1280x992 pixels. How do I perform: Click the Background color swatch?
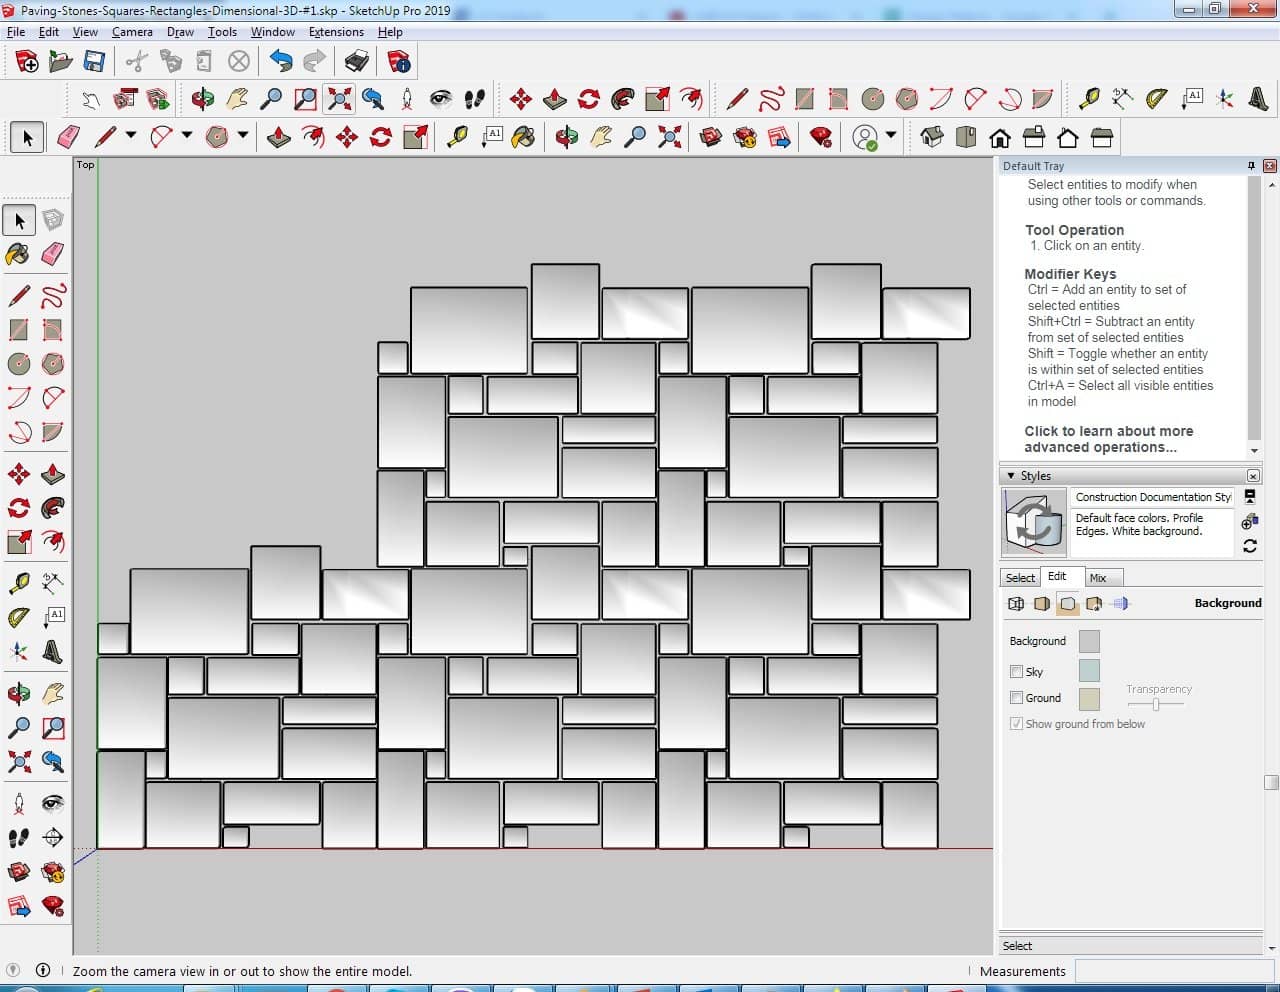pos(1089,641)
